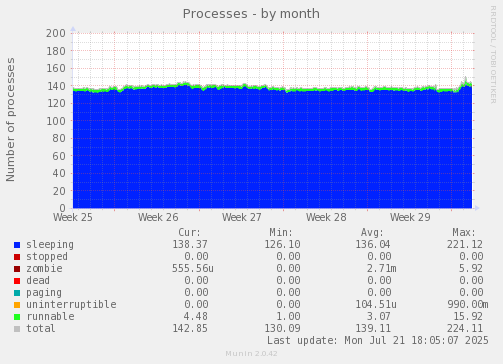Screen dimensions: 503x364
Task: Click the gray total legend swatch
Action: [x=17, y=329]
